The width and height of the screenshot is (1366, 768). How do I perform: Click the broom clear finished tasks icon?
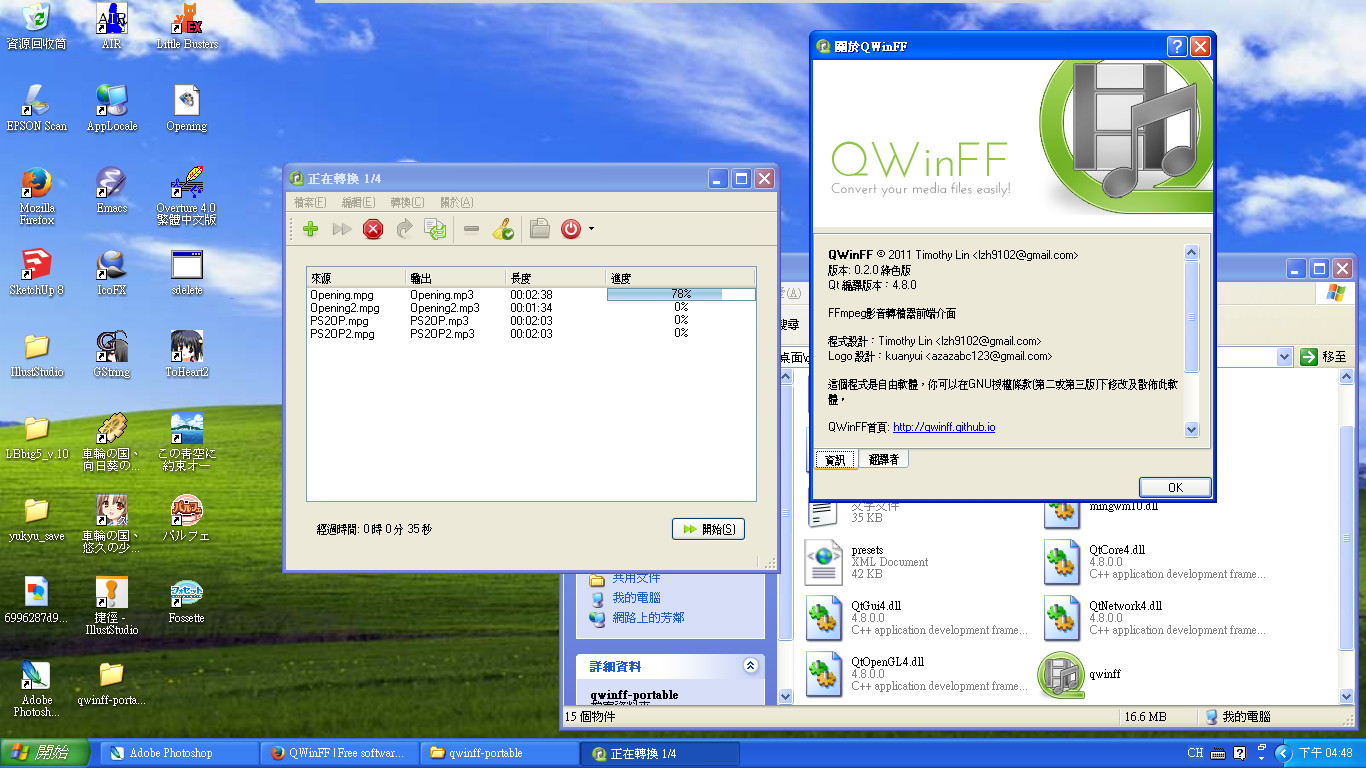click(x=503, y=229)
